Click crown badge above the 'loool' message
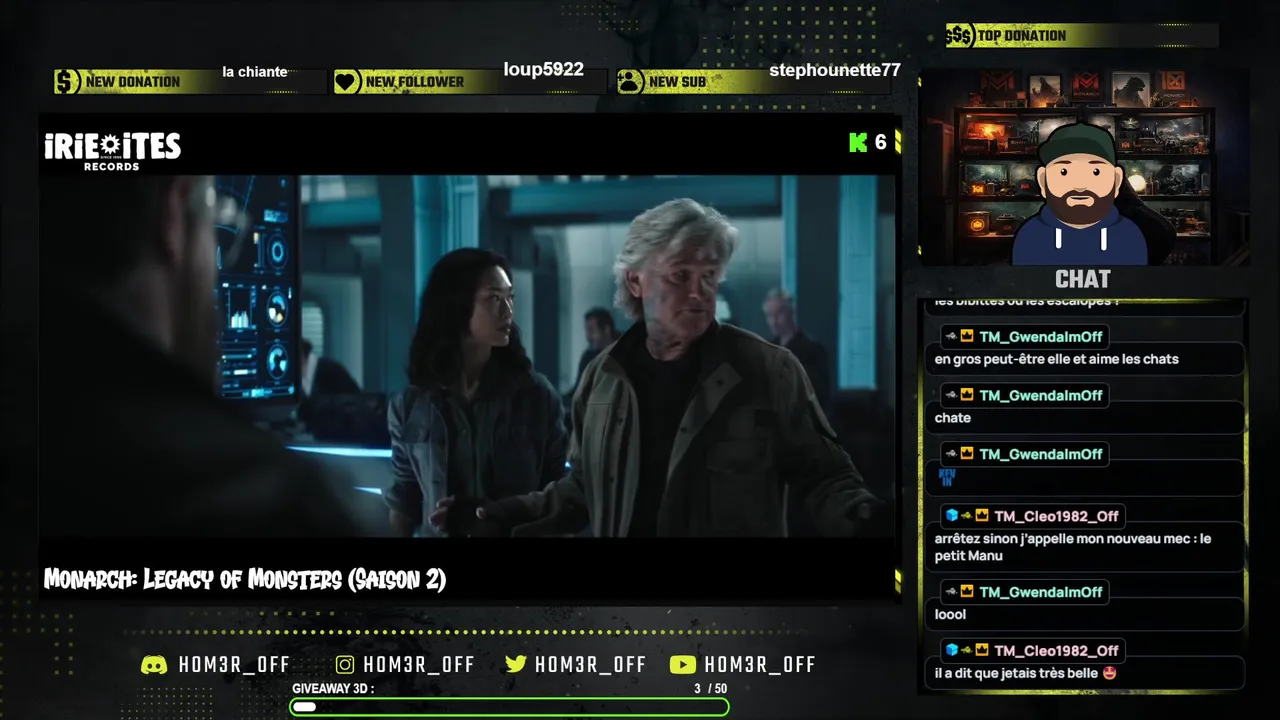 [966, 592]
